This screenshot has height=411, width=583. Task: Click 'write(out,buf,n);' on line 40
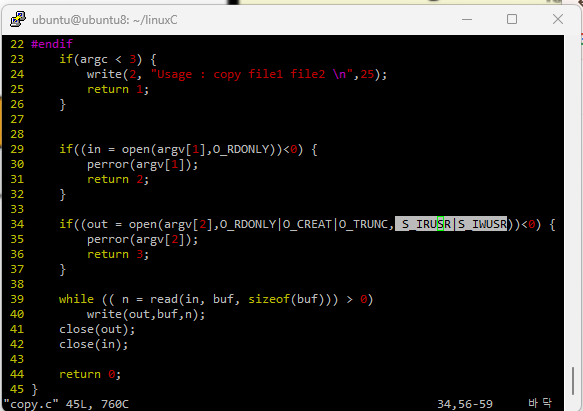pos(146,314)
